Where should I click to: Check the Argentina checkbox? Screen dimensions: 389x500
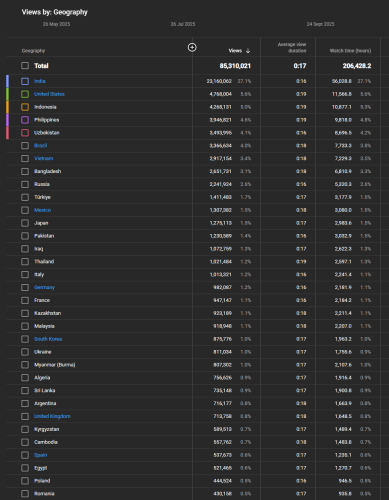(25, 403)
